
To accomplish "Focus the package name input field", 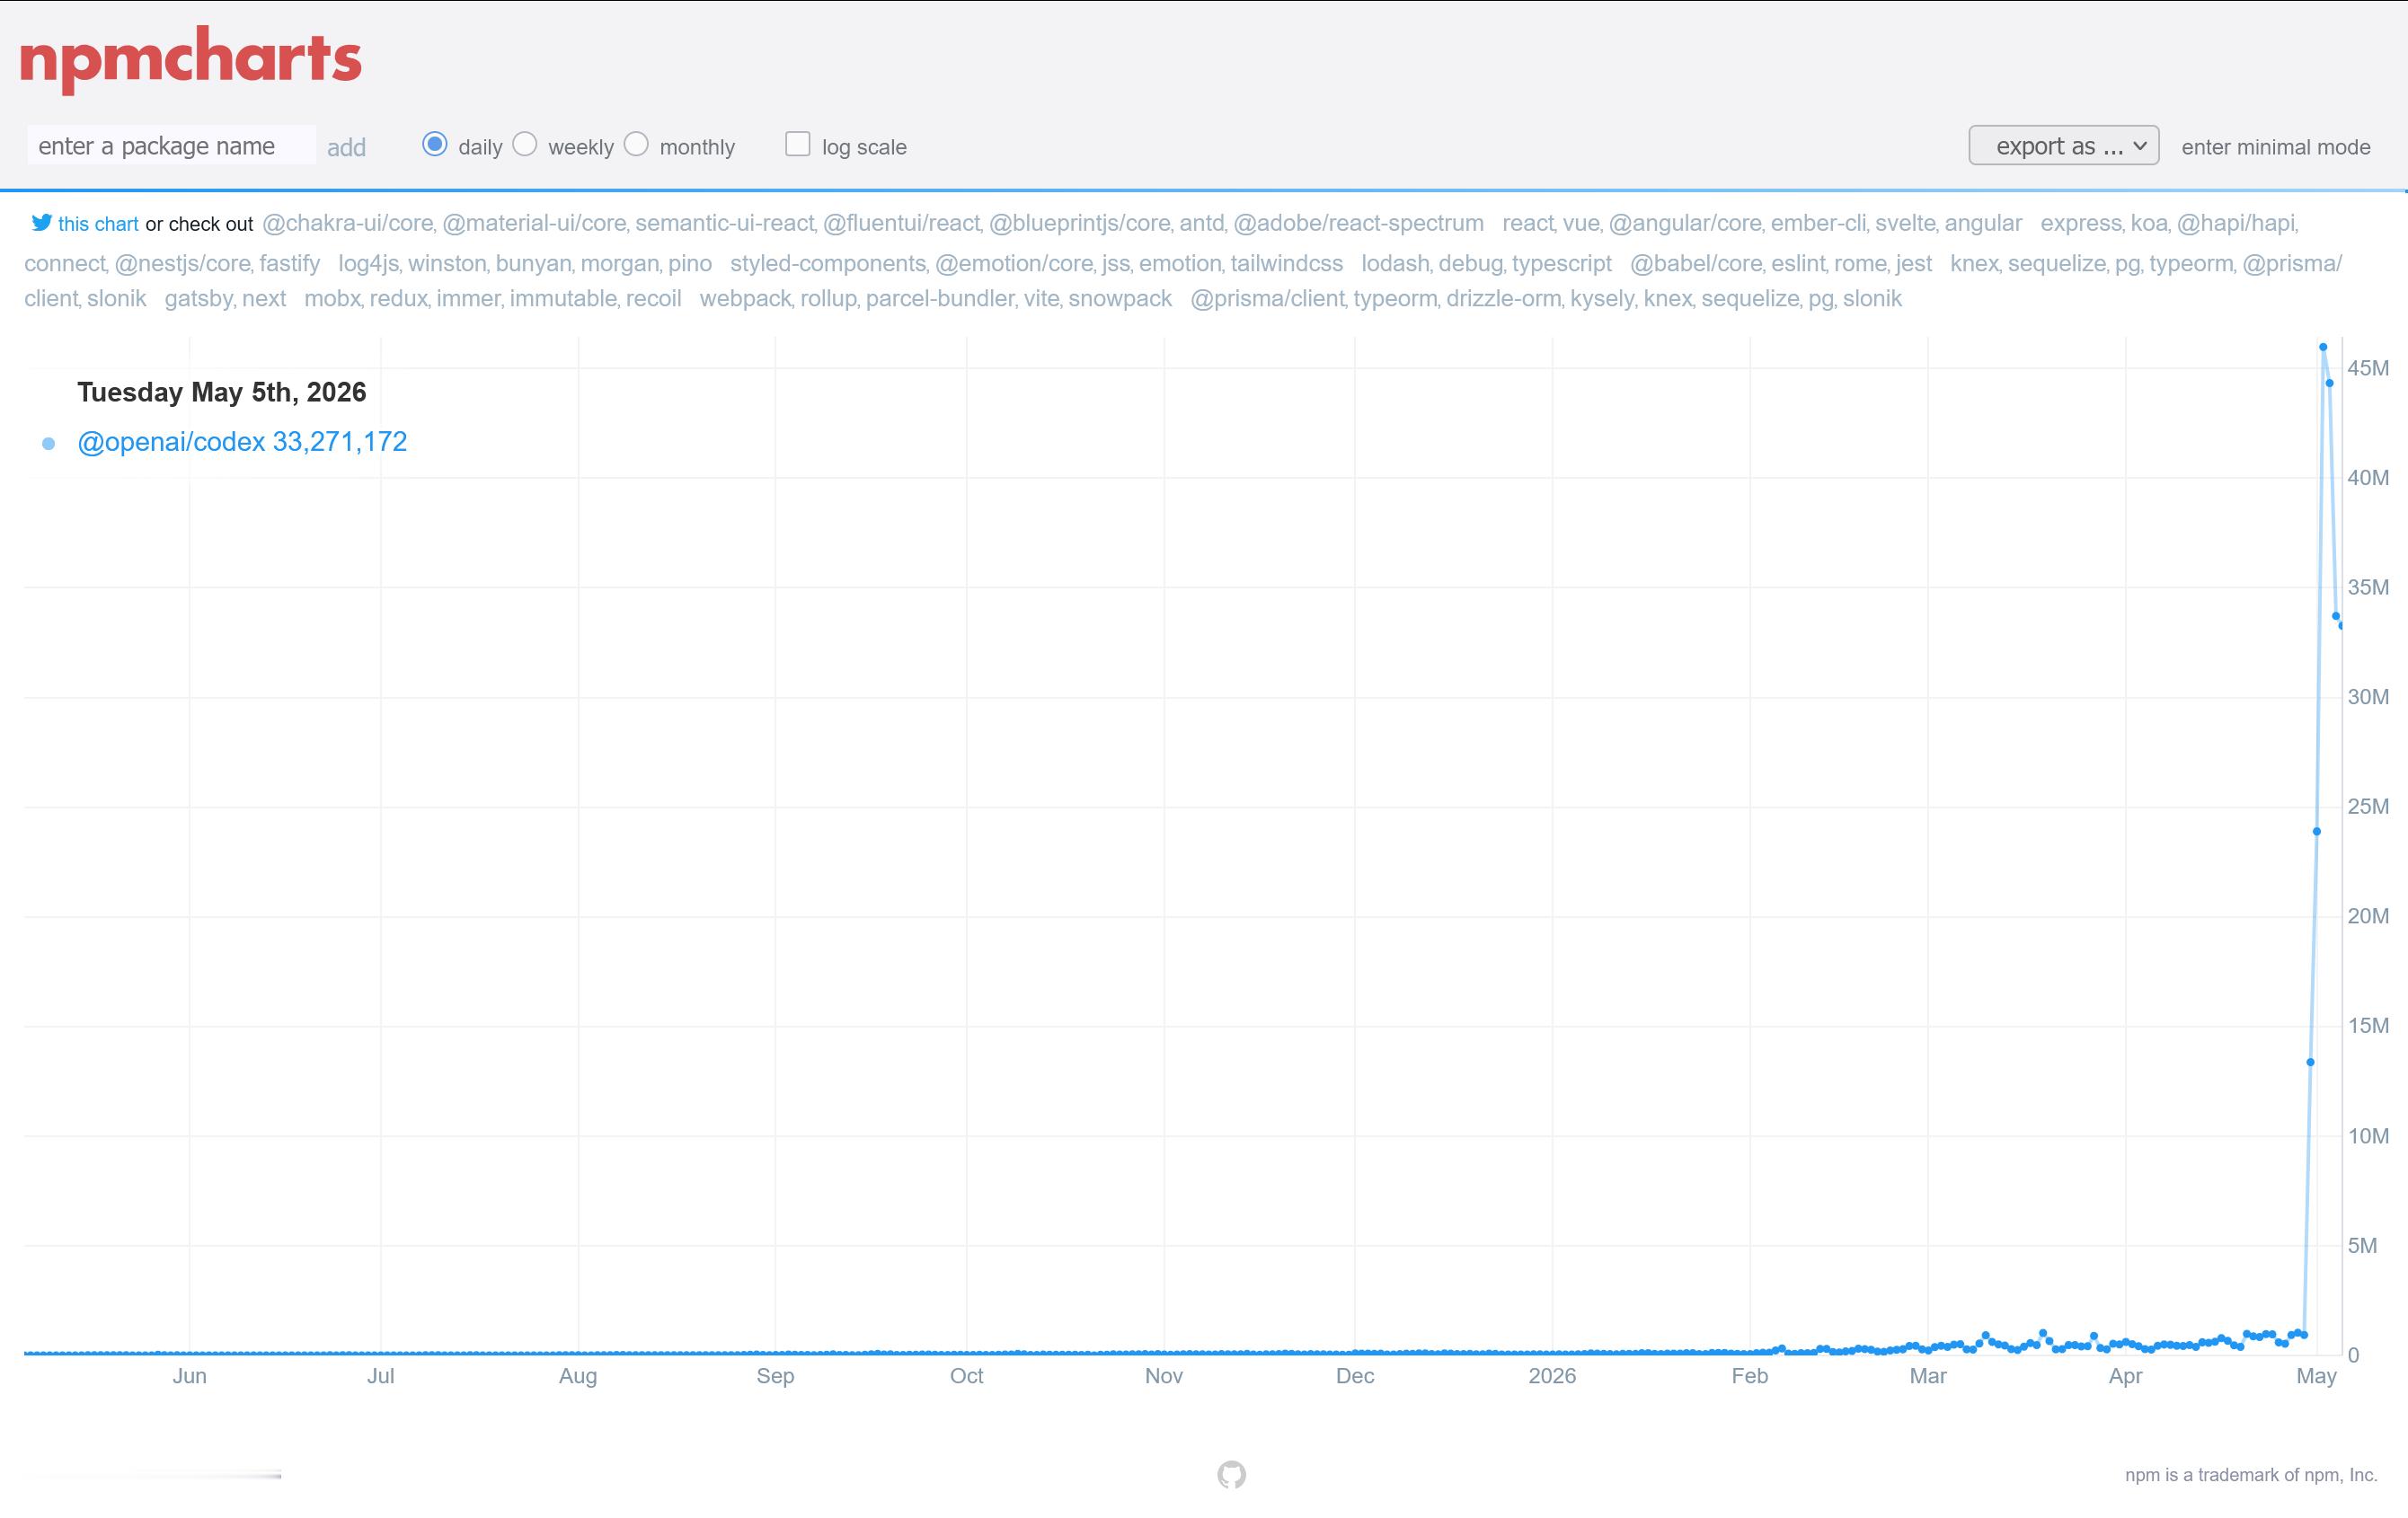I will [172, 146].
